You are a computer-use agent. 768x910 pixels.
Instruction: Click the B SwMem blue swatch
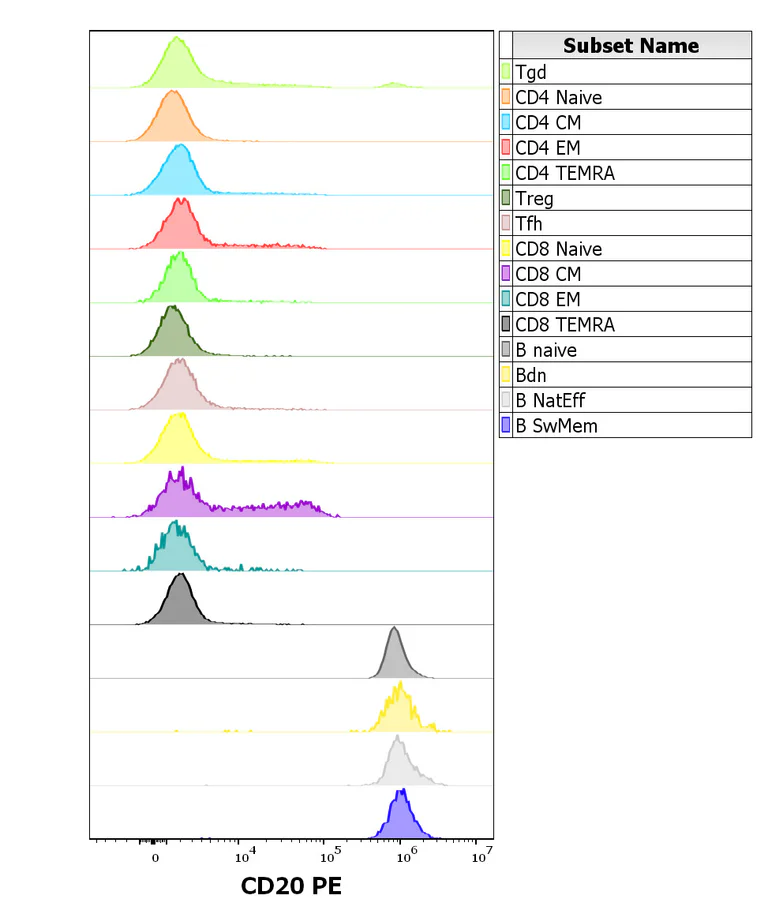(506, 425)
